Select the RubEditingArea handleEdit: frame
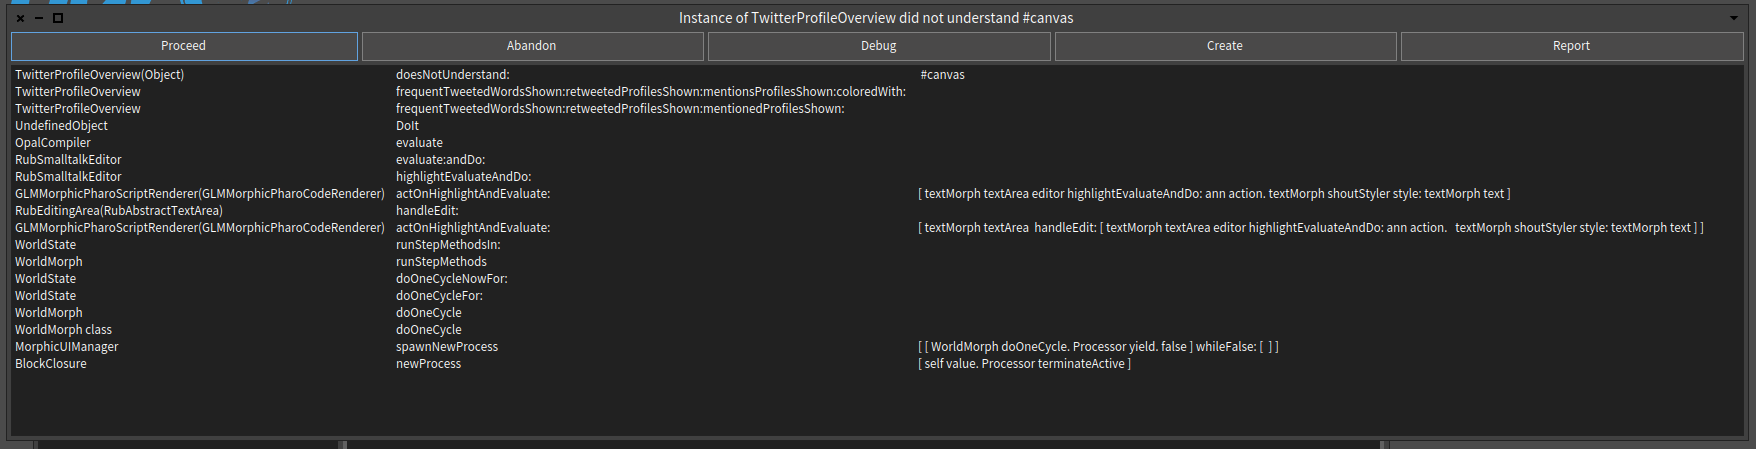 click(877, 211)
